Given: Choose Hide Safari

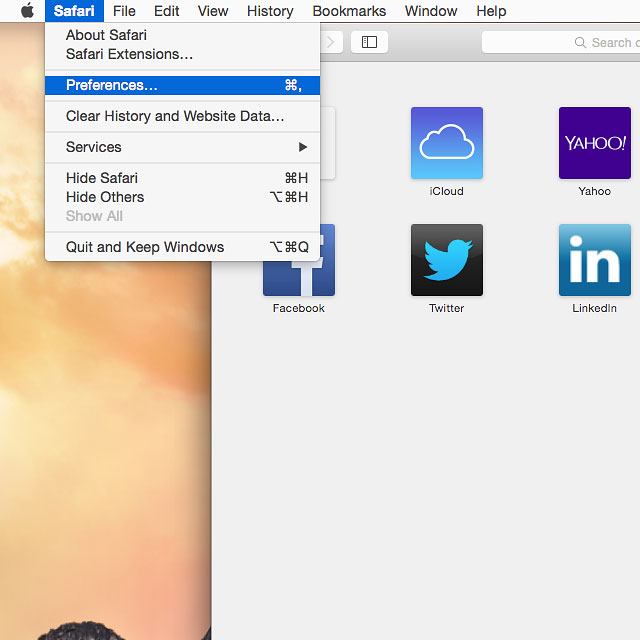Looking at the screenshot, I should pyautogui.click(x=182, y=178).
